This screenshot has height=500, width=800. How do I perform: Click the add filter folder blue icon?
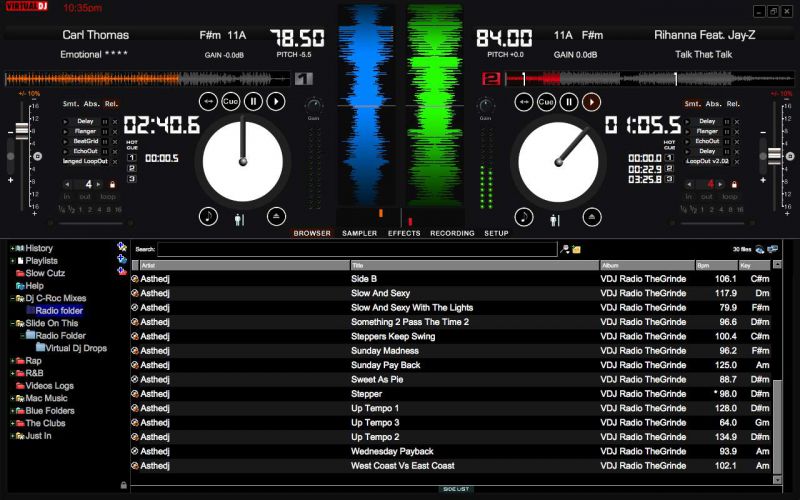pyautogui.click(x=122, y=259)
